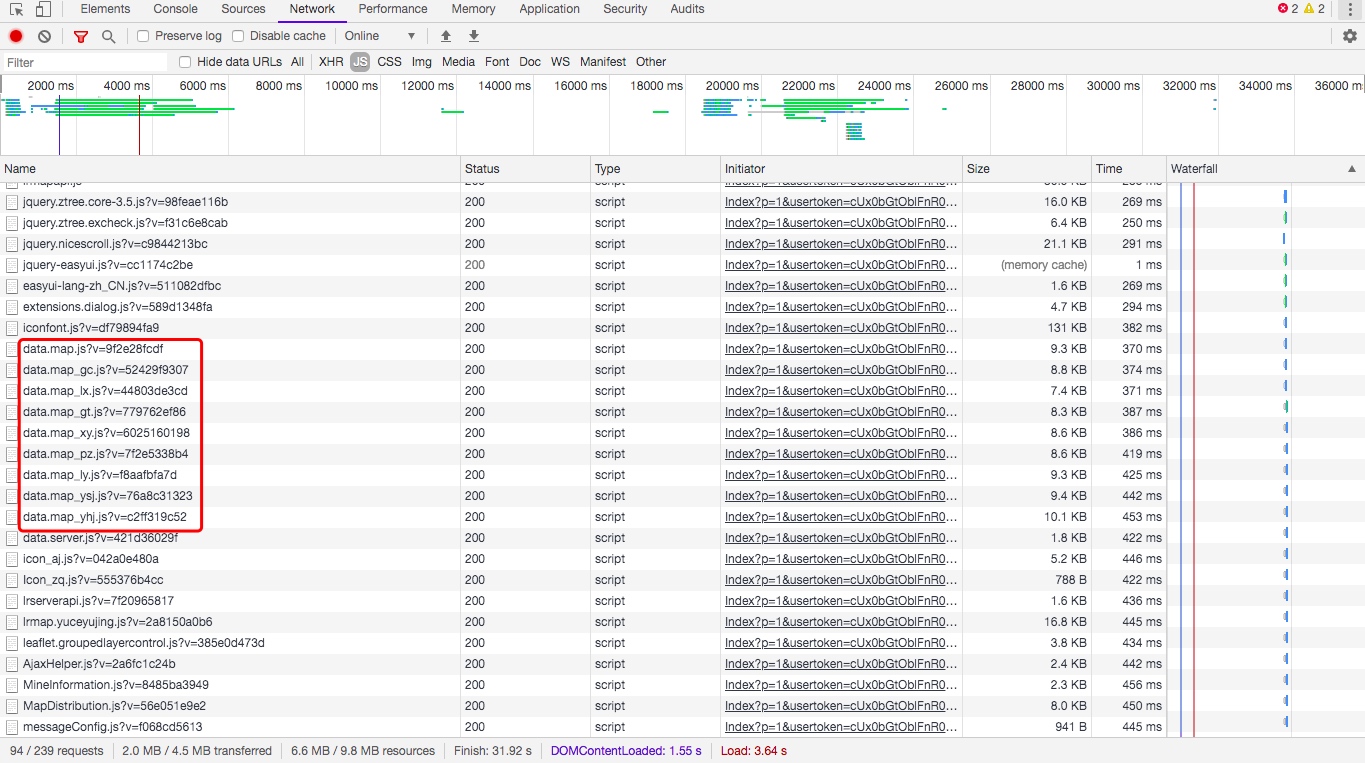Check Hide data URLs option
The image size is (1365, 763).
pyautogui.click(x=185, y=62)
